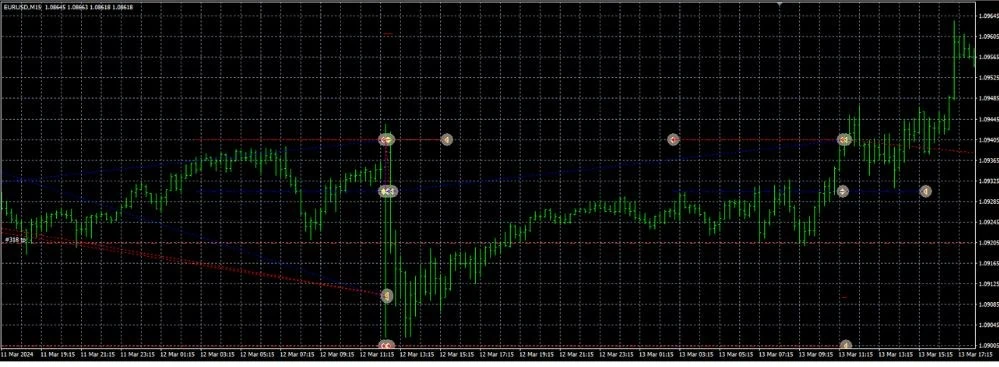Click the marker at the bottom edge near 13 Mar 11:15

(846, 345)
